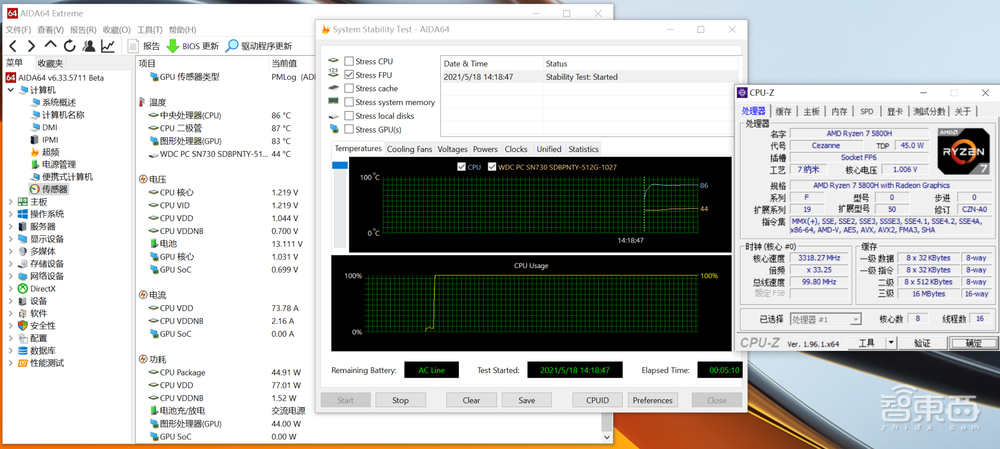The image size is (1000, 449).
Task: Stop the stability test
Action: [x=401, y=401]
